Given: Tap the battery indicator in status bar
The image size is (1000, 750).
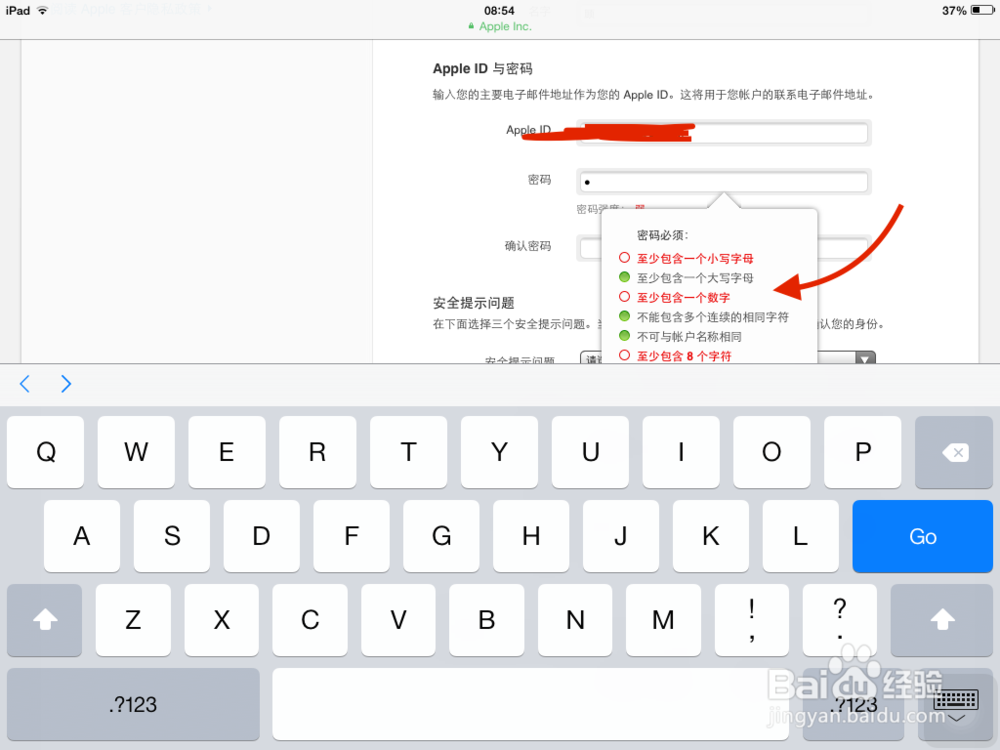Looking at the screenshot, I should (x=982, y=10).
